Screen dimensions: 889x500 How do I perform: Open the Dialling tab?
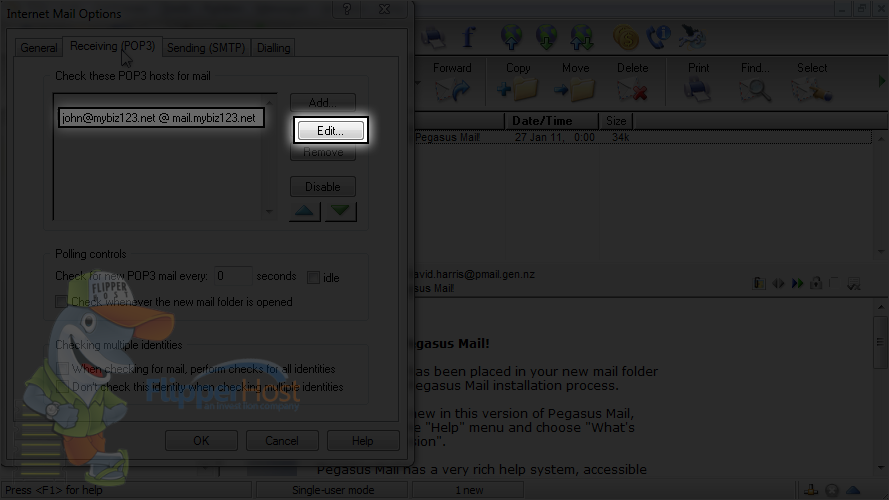click(273, 48)
